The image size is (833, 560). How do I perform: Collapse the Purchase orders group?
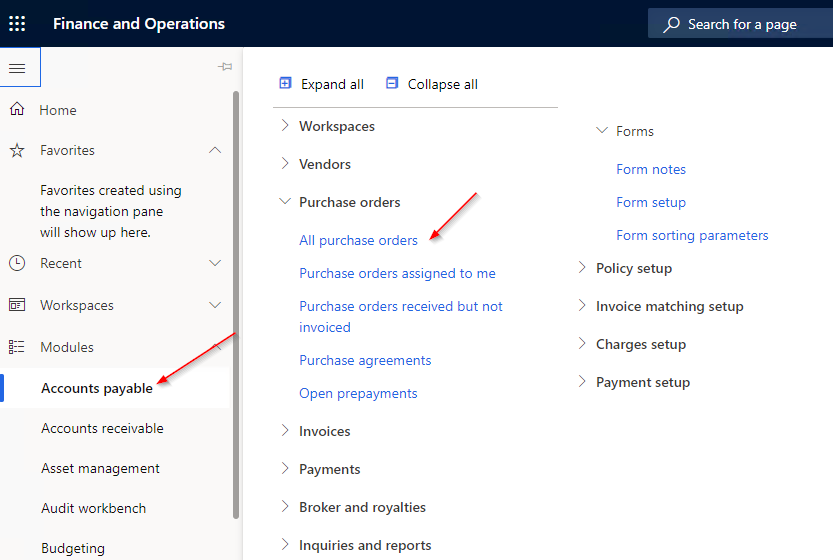click(285, 201)
